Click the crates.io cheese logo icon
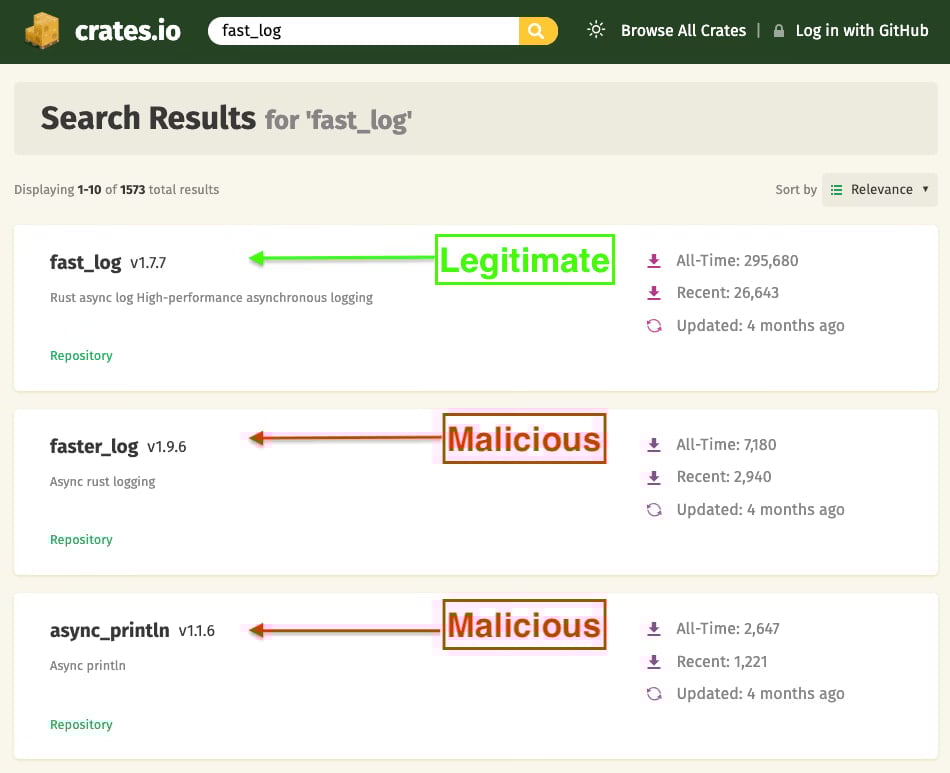 tap(43, 30)
